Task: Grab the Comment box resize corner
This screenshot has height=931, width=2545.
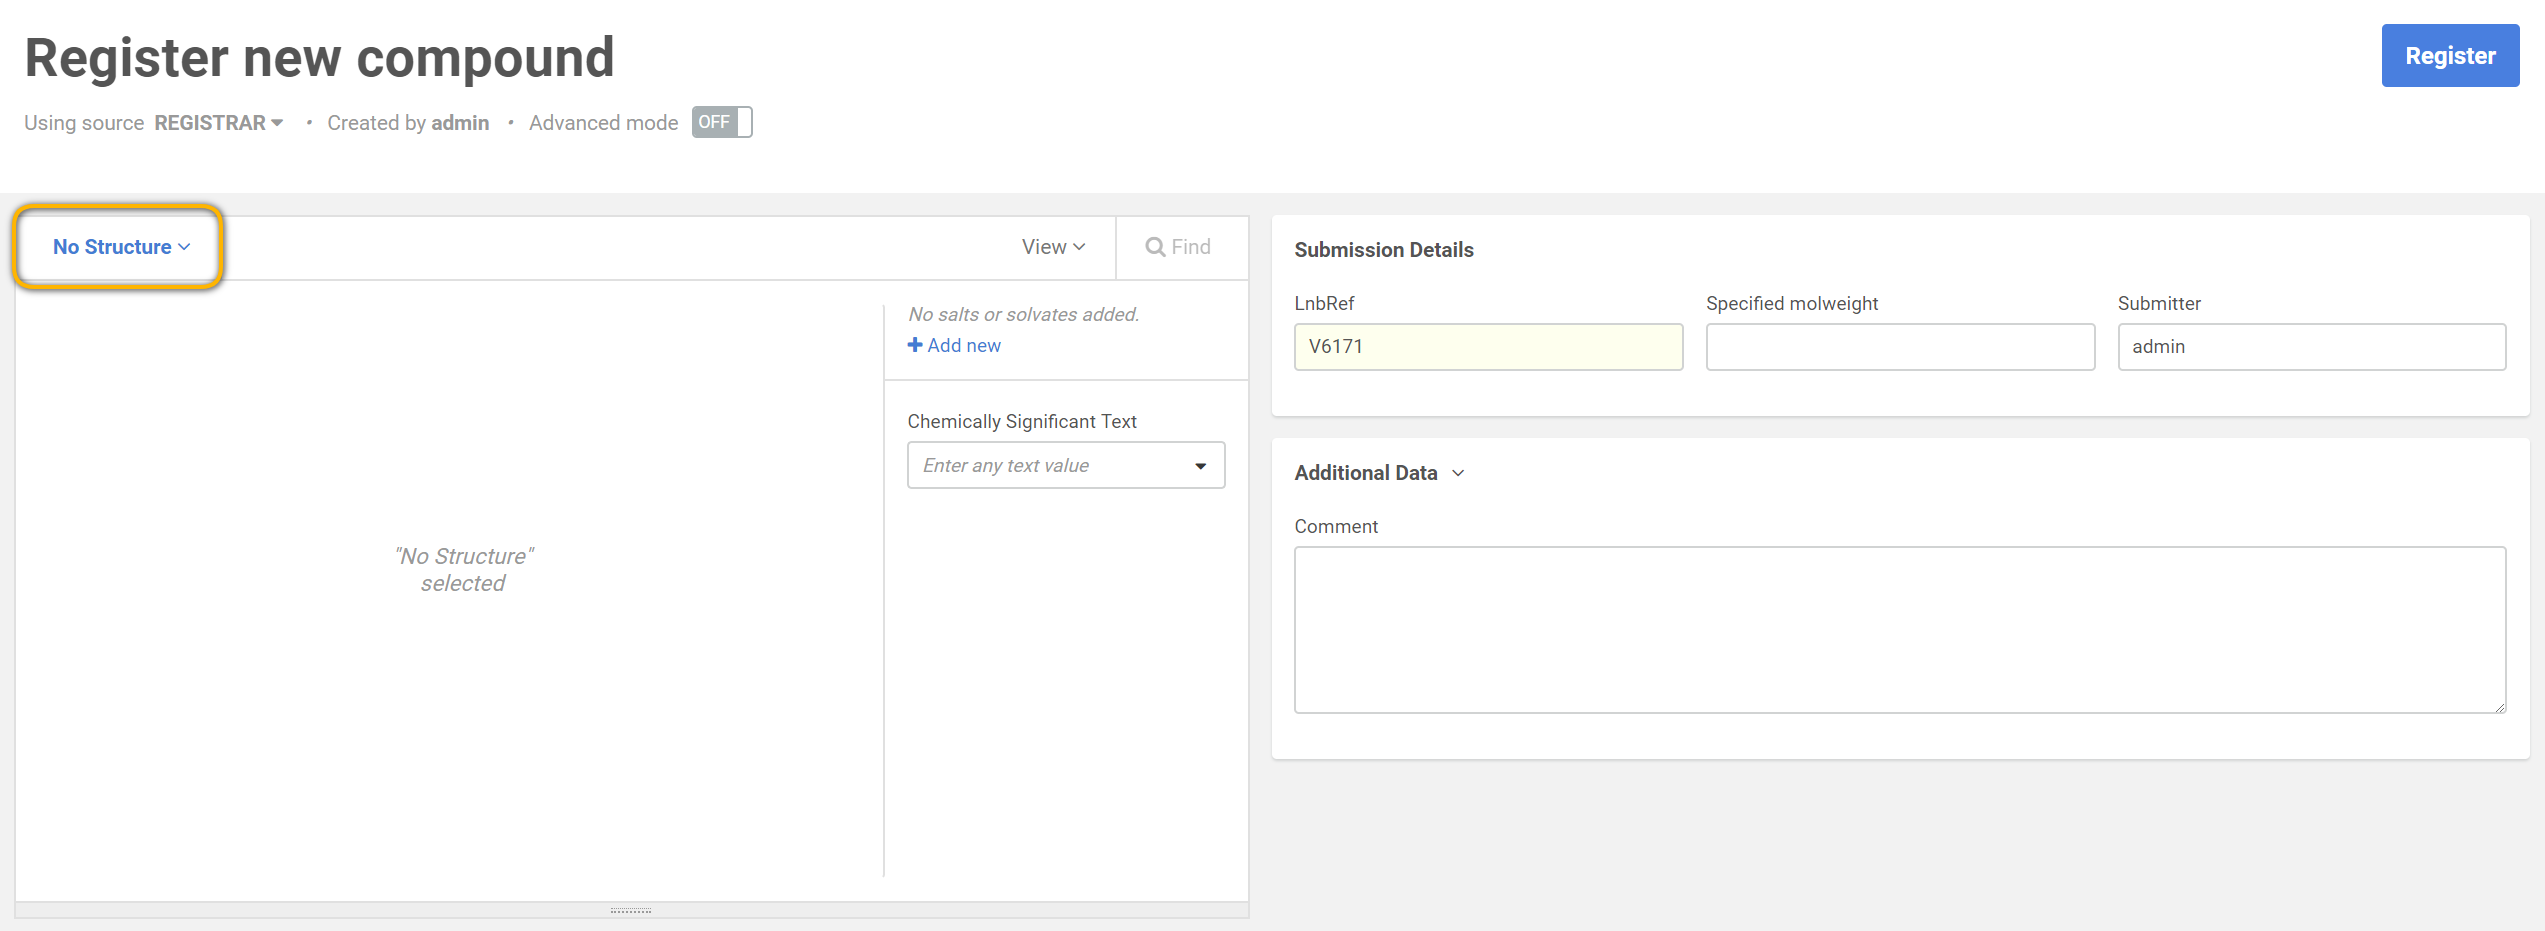Action: tap(2499, 707)
